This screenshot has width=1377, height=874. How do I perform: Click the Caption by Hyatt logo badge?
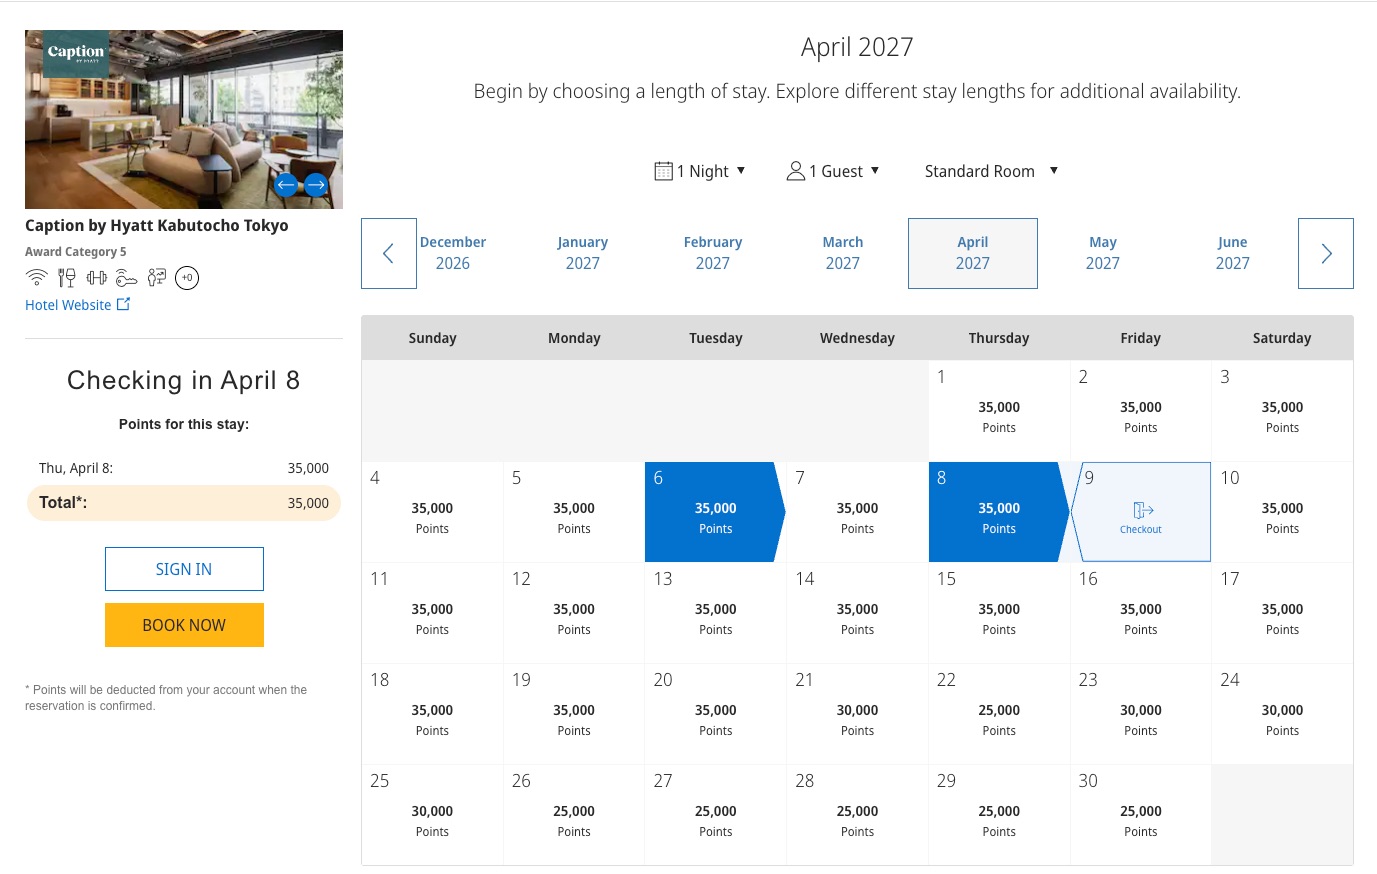point(76,54)
